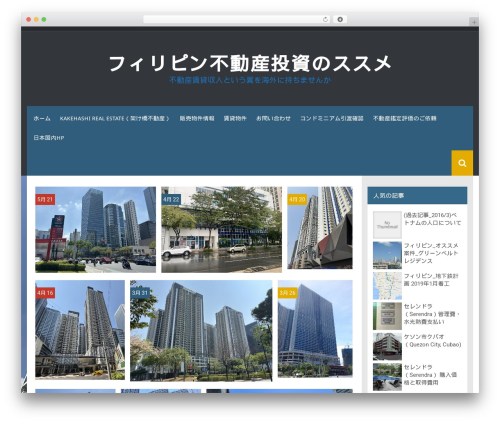Open article オススメ案件_グリーンベルトレジデンス
This screenshot has height=423, width=500.
(431, 253)
